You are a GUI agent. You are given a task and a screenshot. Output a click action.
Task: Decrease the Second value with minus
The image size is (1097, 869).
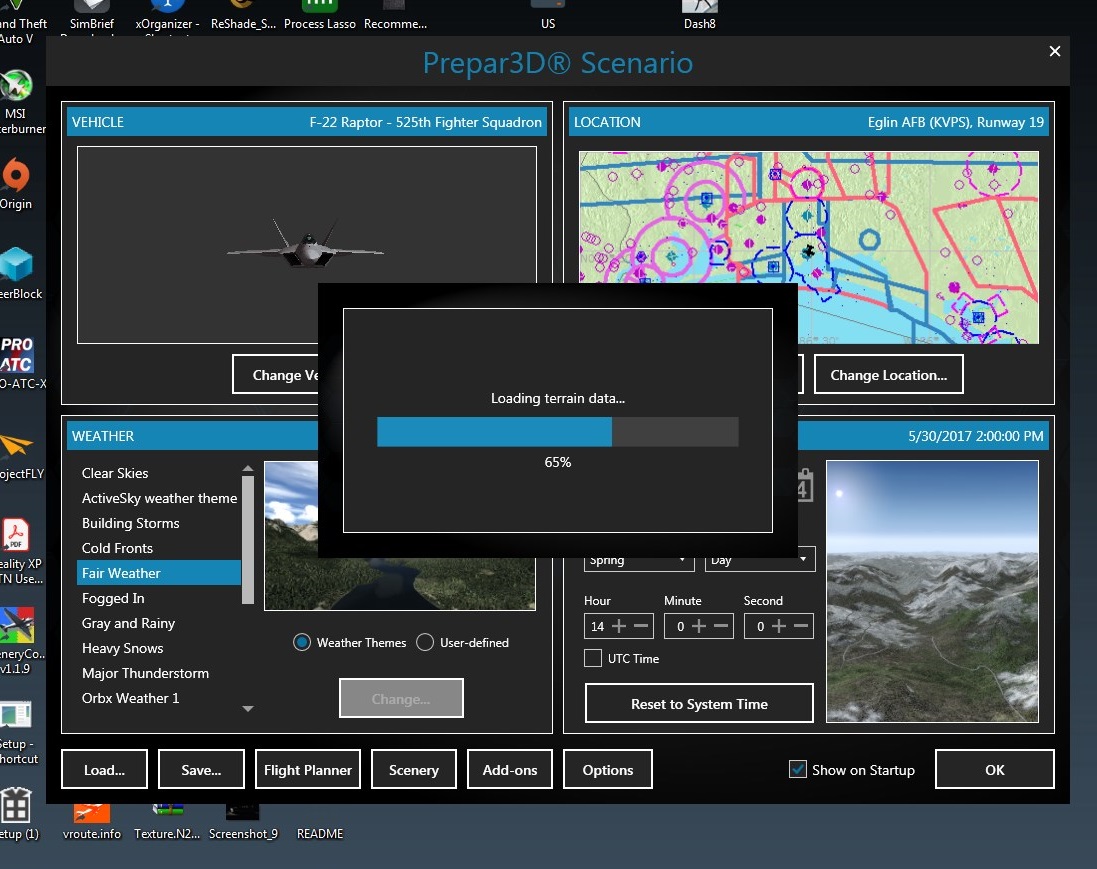(801, 626)
